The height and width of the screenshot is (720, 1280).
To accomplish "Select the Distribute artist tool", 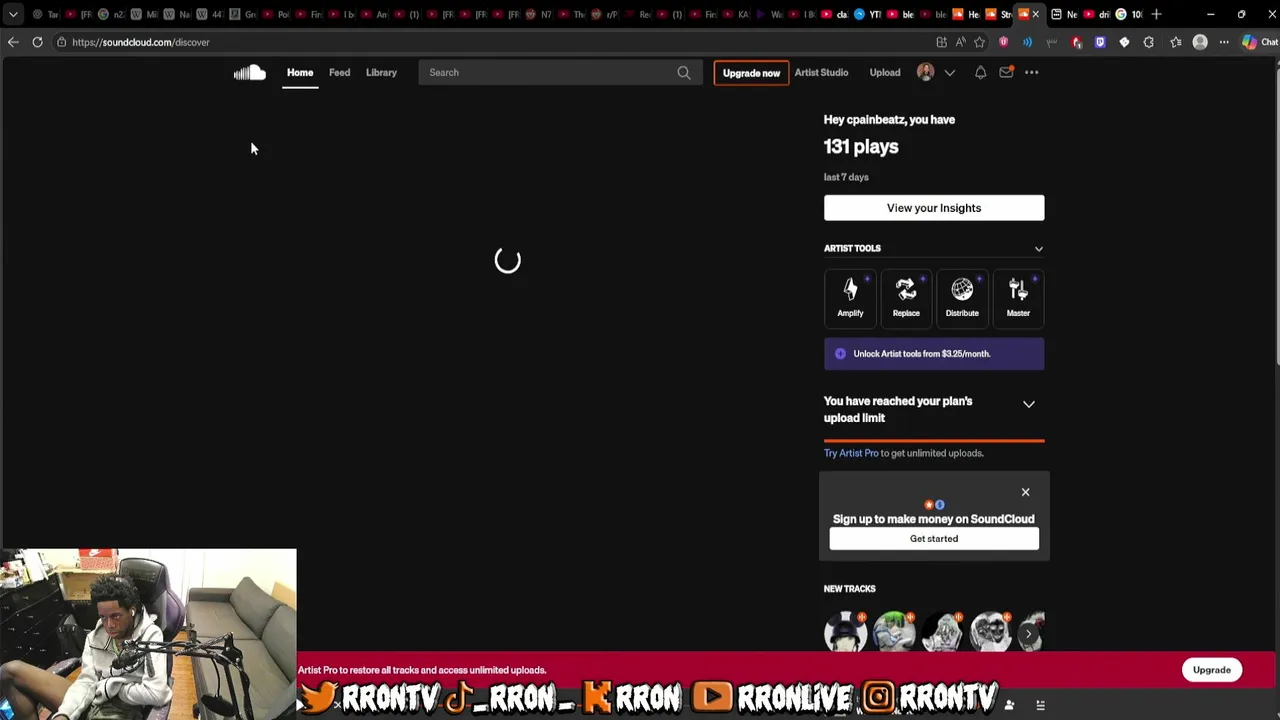I will pyautogui.click(x=962, y=298).
